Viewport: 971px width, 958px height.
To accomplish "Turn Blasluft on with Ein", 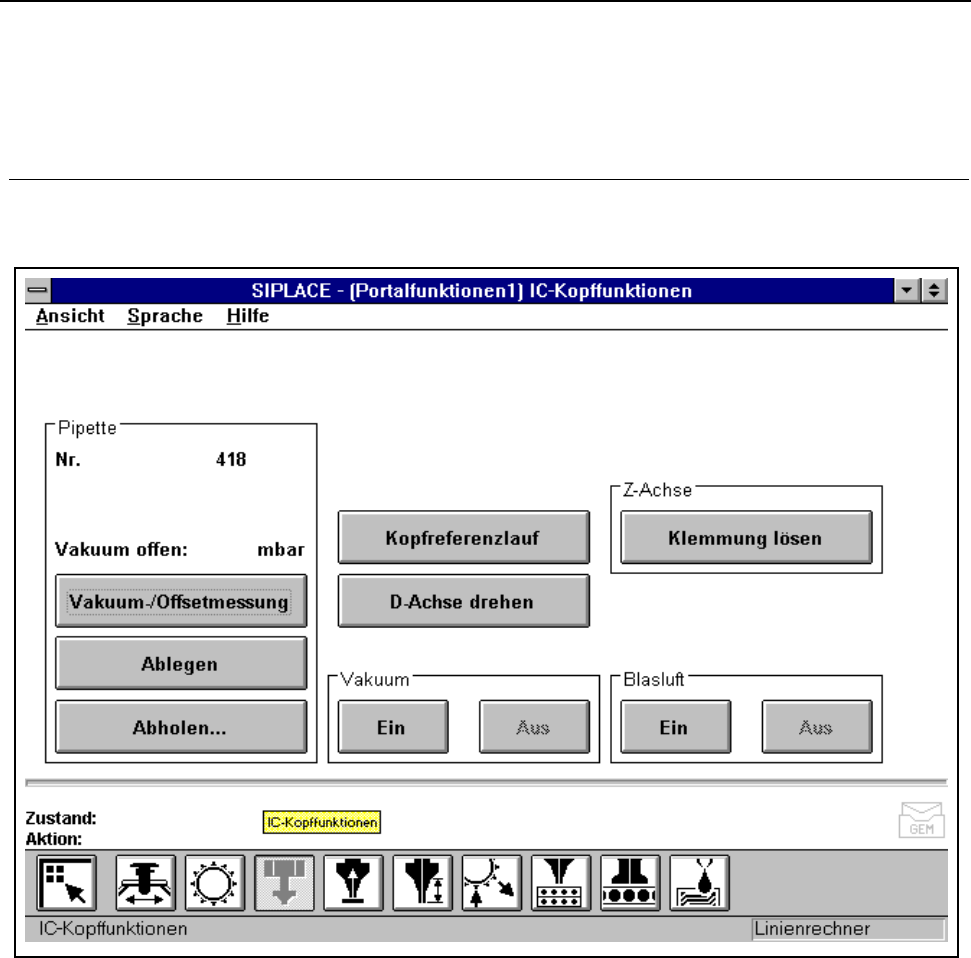I will (x=676, y=727).
